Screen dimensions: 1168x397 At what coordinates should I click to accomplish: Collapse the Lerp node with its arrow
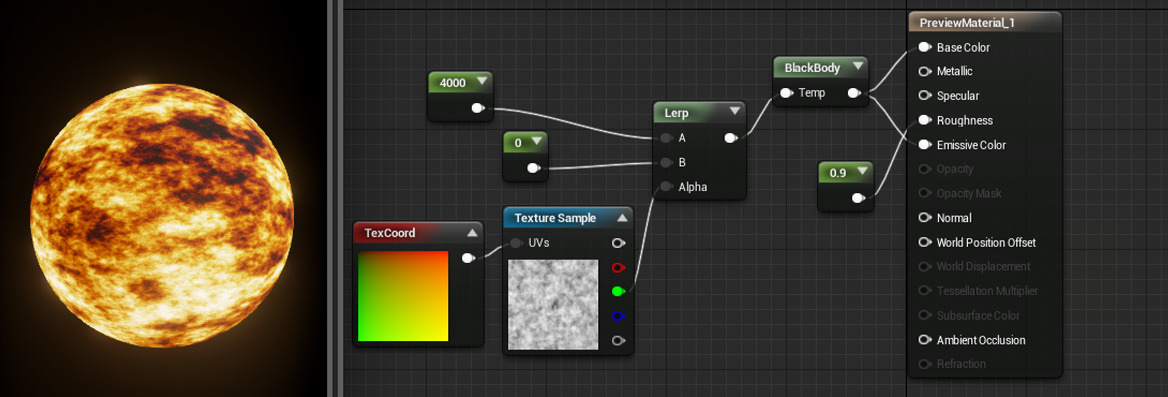pos(735,112)
